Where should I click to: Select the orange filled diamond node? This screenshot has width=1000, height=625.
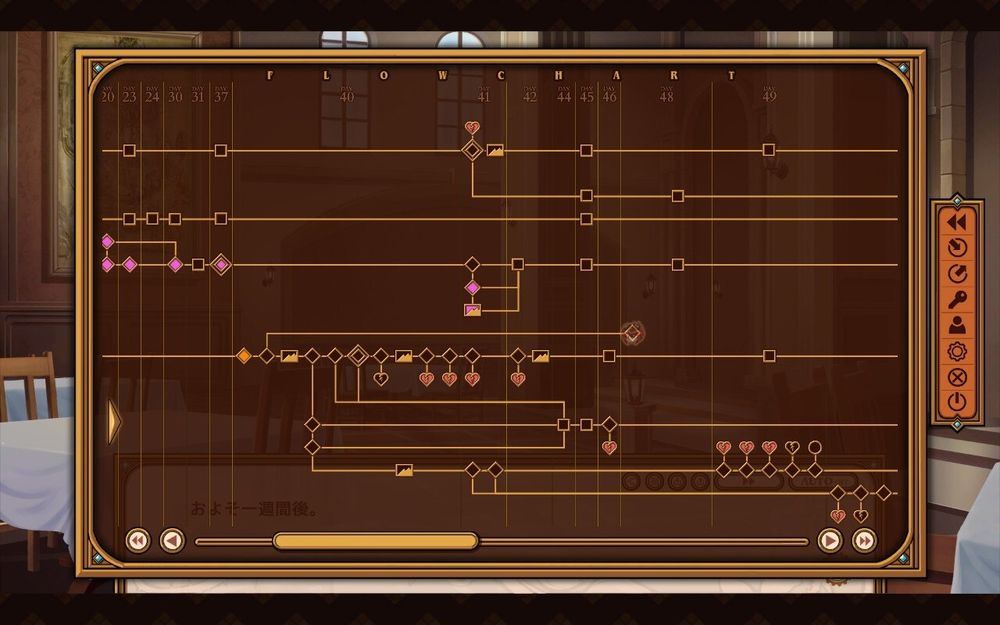click(x=244, y=356)
